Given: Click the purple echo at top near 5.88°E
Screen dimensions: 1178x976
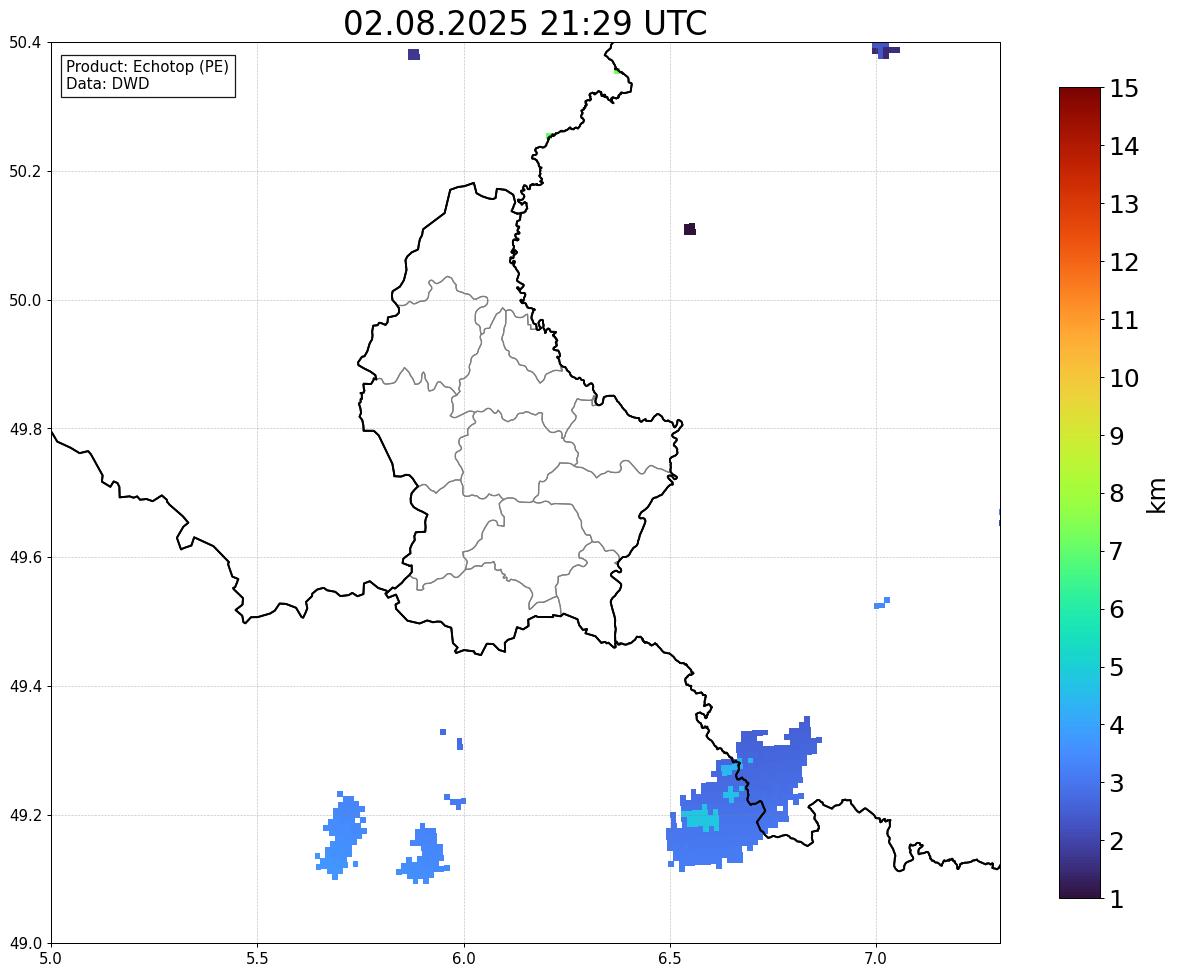Looking at the screenshot, I should (413, 54).
